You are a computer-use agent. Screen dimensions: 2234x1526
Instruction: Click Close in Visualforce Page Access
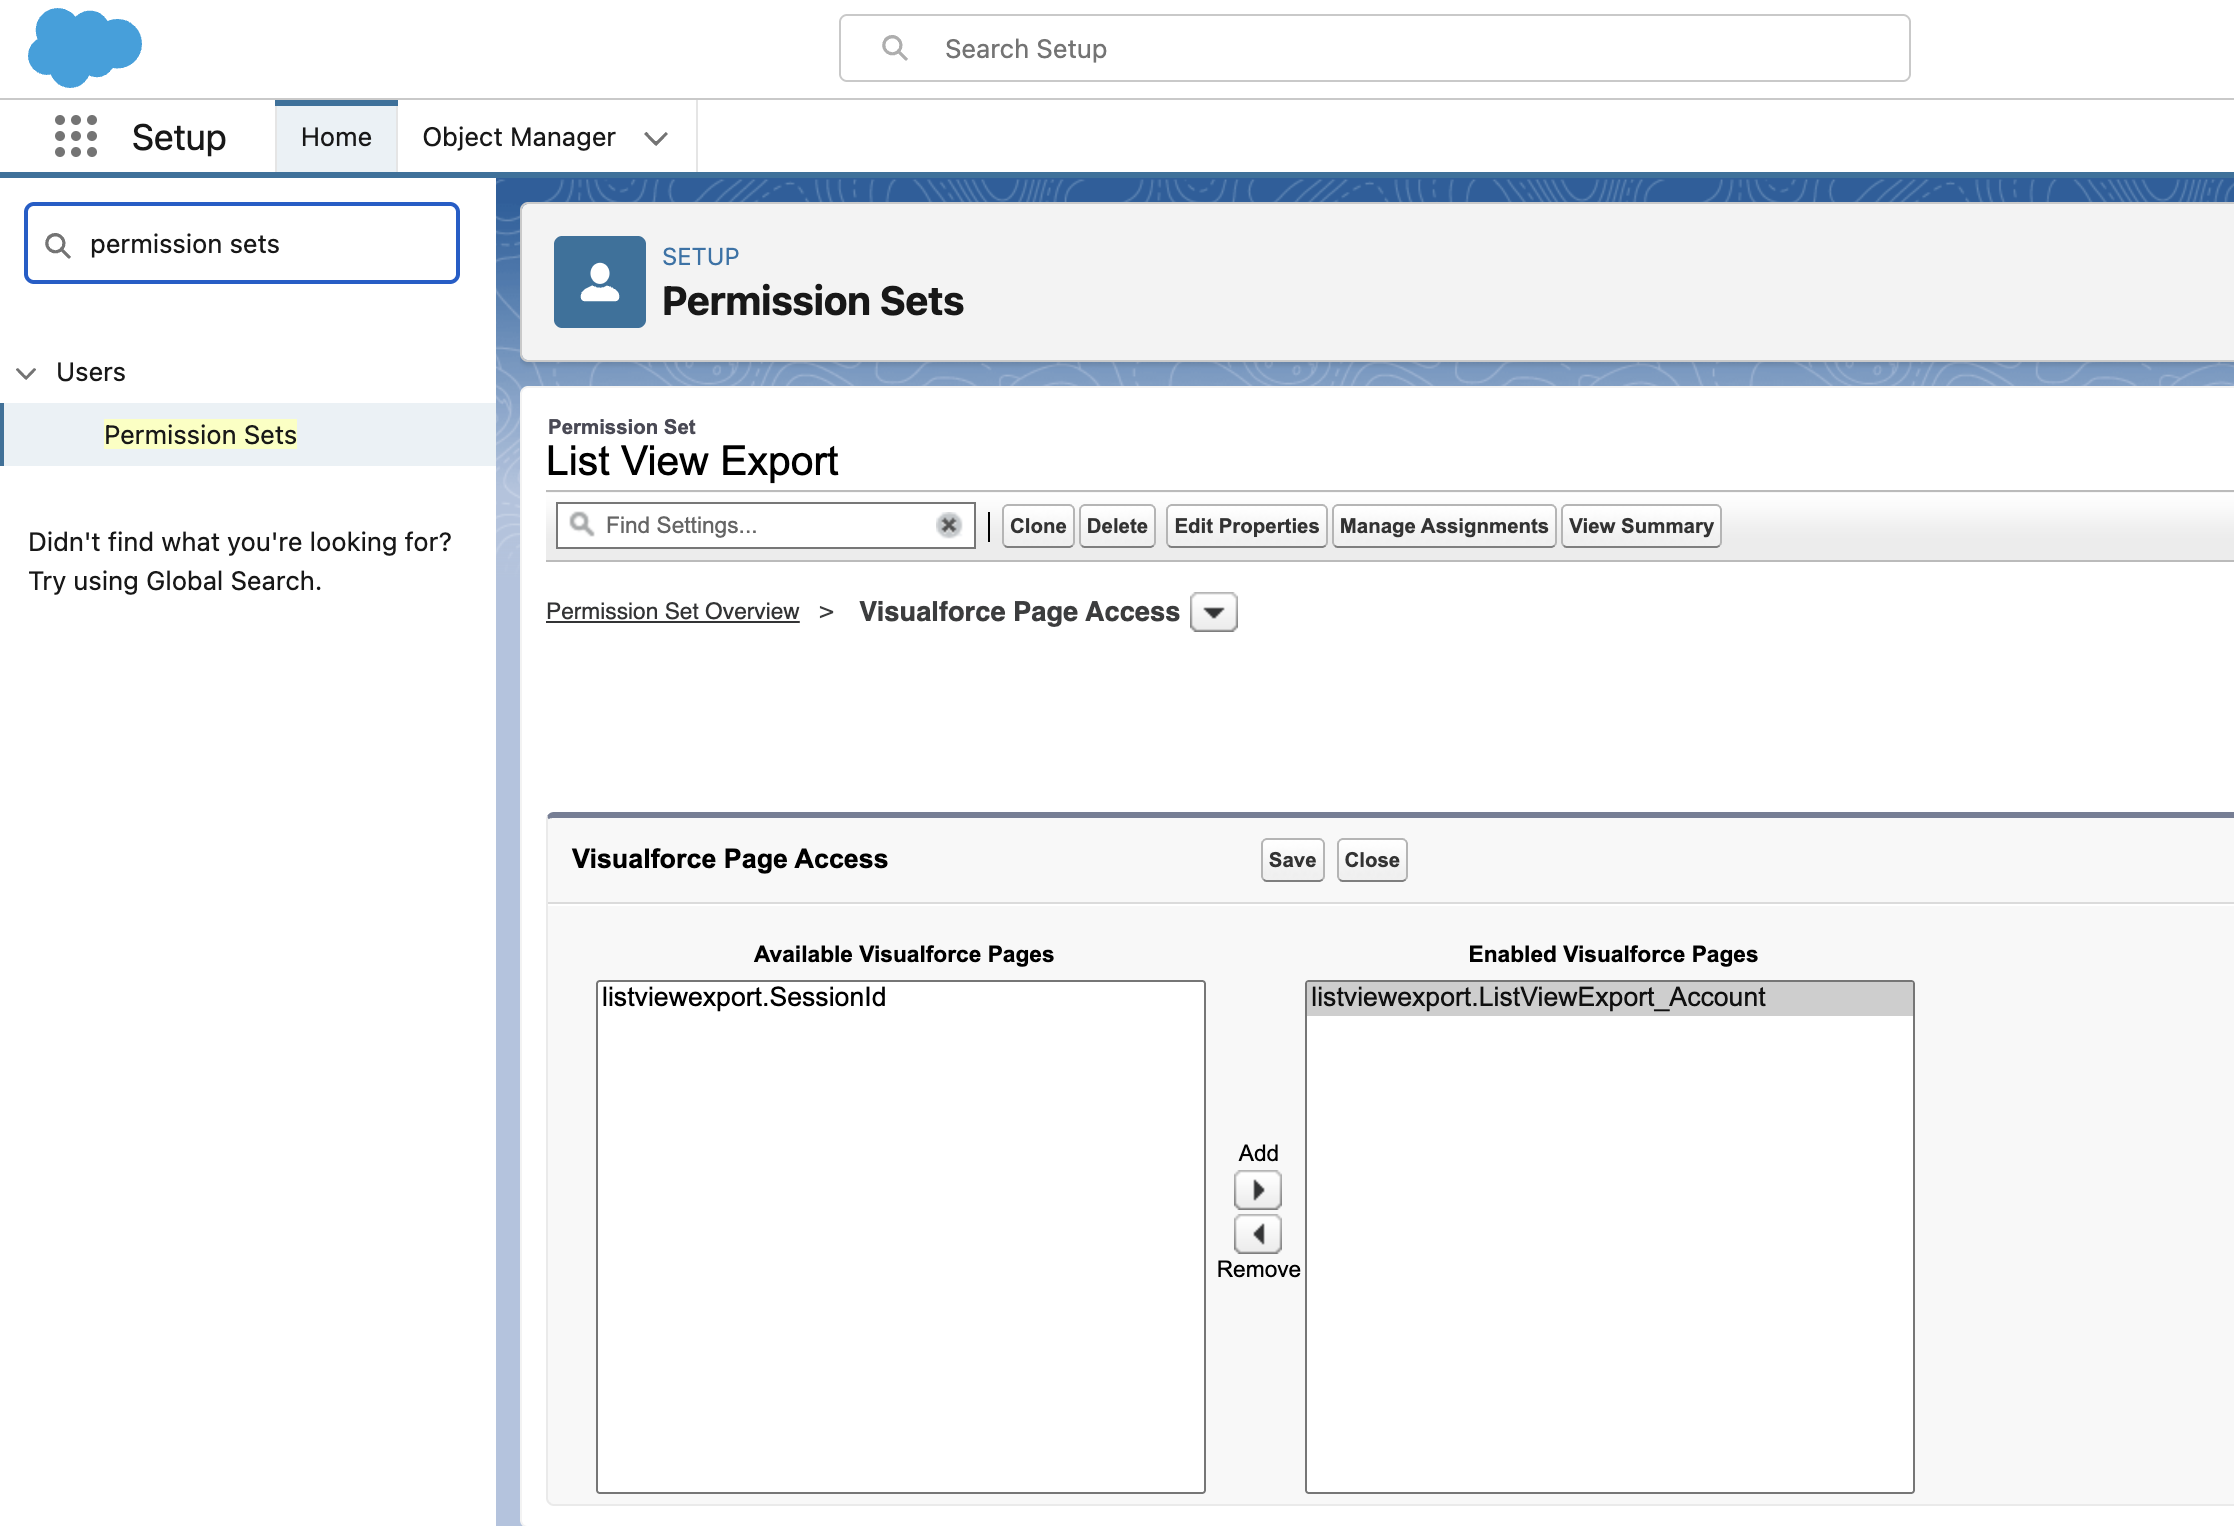tap(1372, 860)
